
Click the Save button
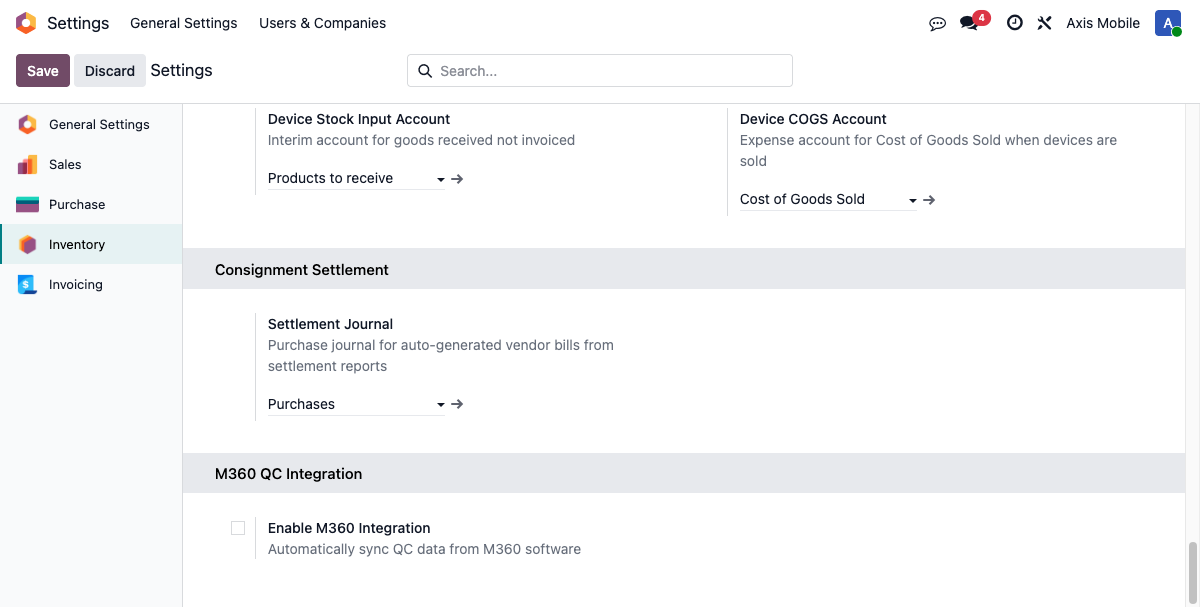[43, 71]
